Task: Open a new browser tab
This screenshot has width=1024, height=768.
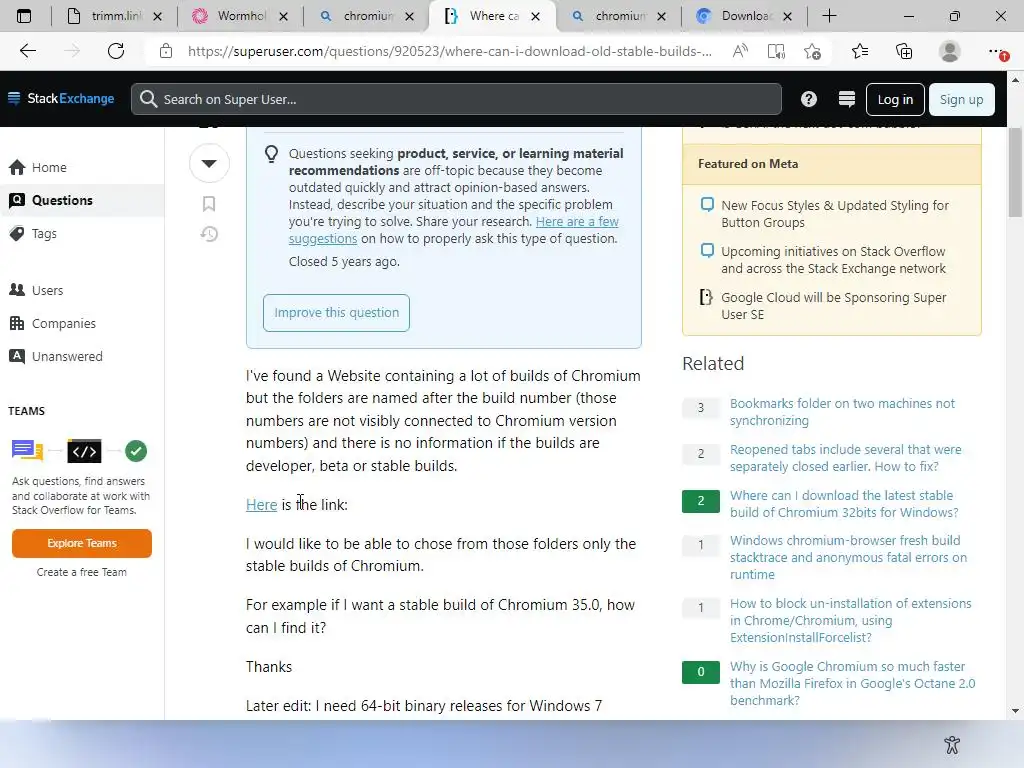Action: click(x=829, y=16)
